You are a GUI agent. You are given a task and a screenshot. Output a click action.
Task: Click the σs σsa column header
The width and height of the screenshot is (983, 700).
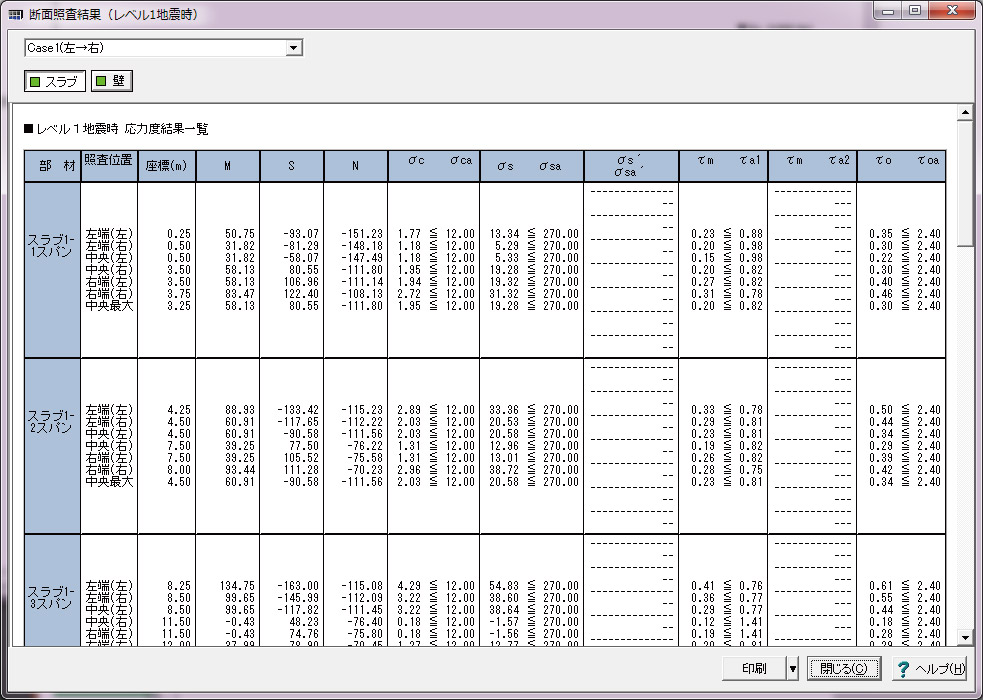[x=532, y=166]
